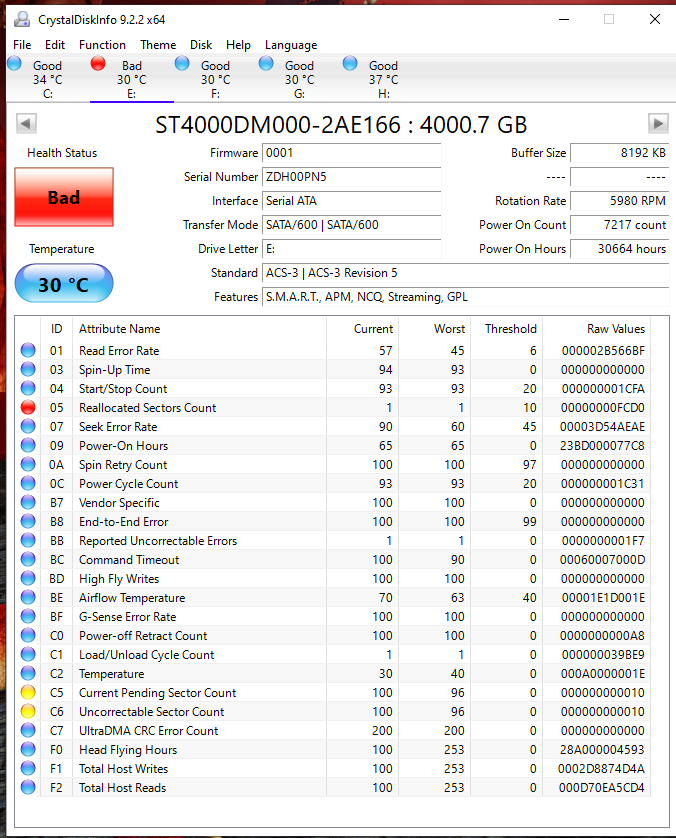Click raw value 00000000FCD0
This screenshot has width=676, height=838.
tap(602, 408)
